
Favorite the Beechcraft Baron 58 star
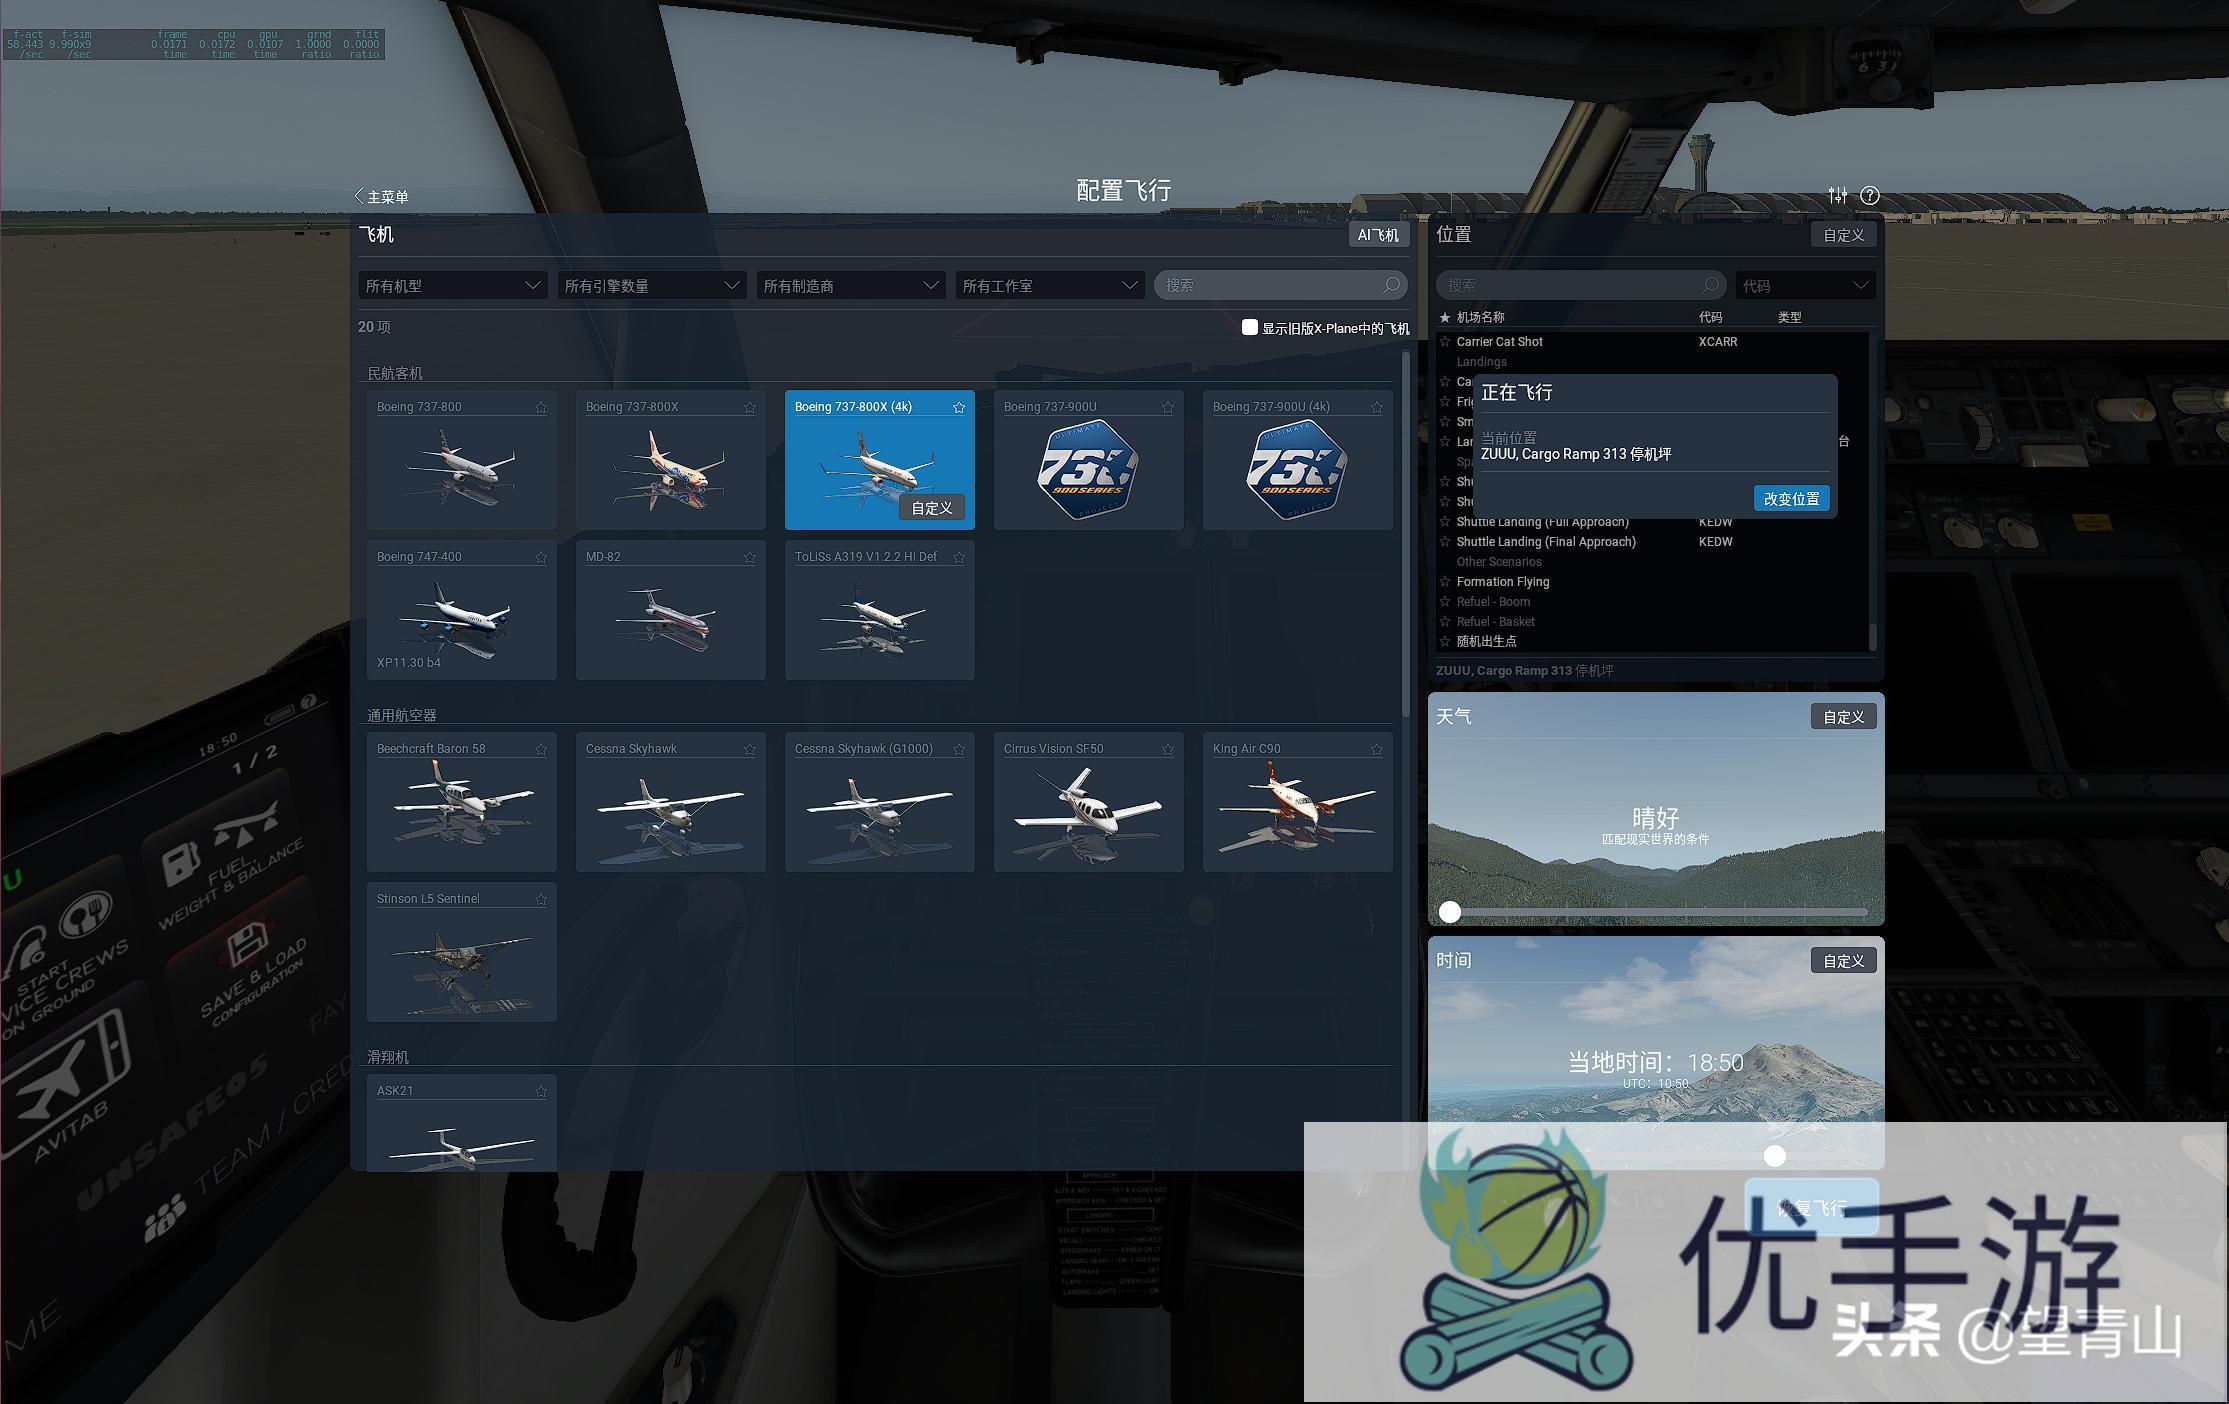[541, 749]
